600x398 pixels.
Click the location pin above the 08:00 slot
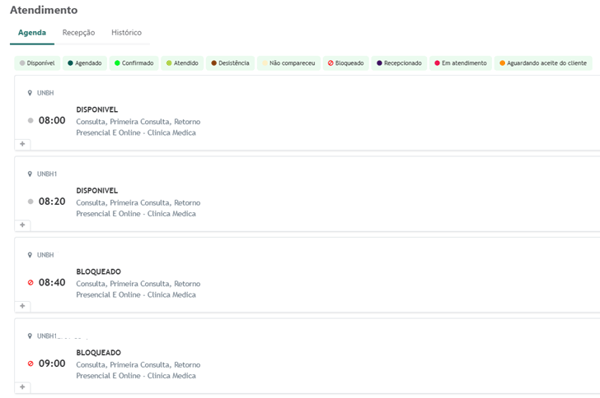tap(30, 93)
